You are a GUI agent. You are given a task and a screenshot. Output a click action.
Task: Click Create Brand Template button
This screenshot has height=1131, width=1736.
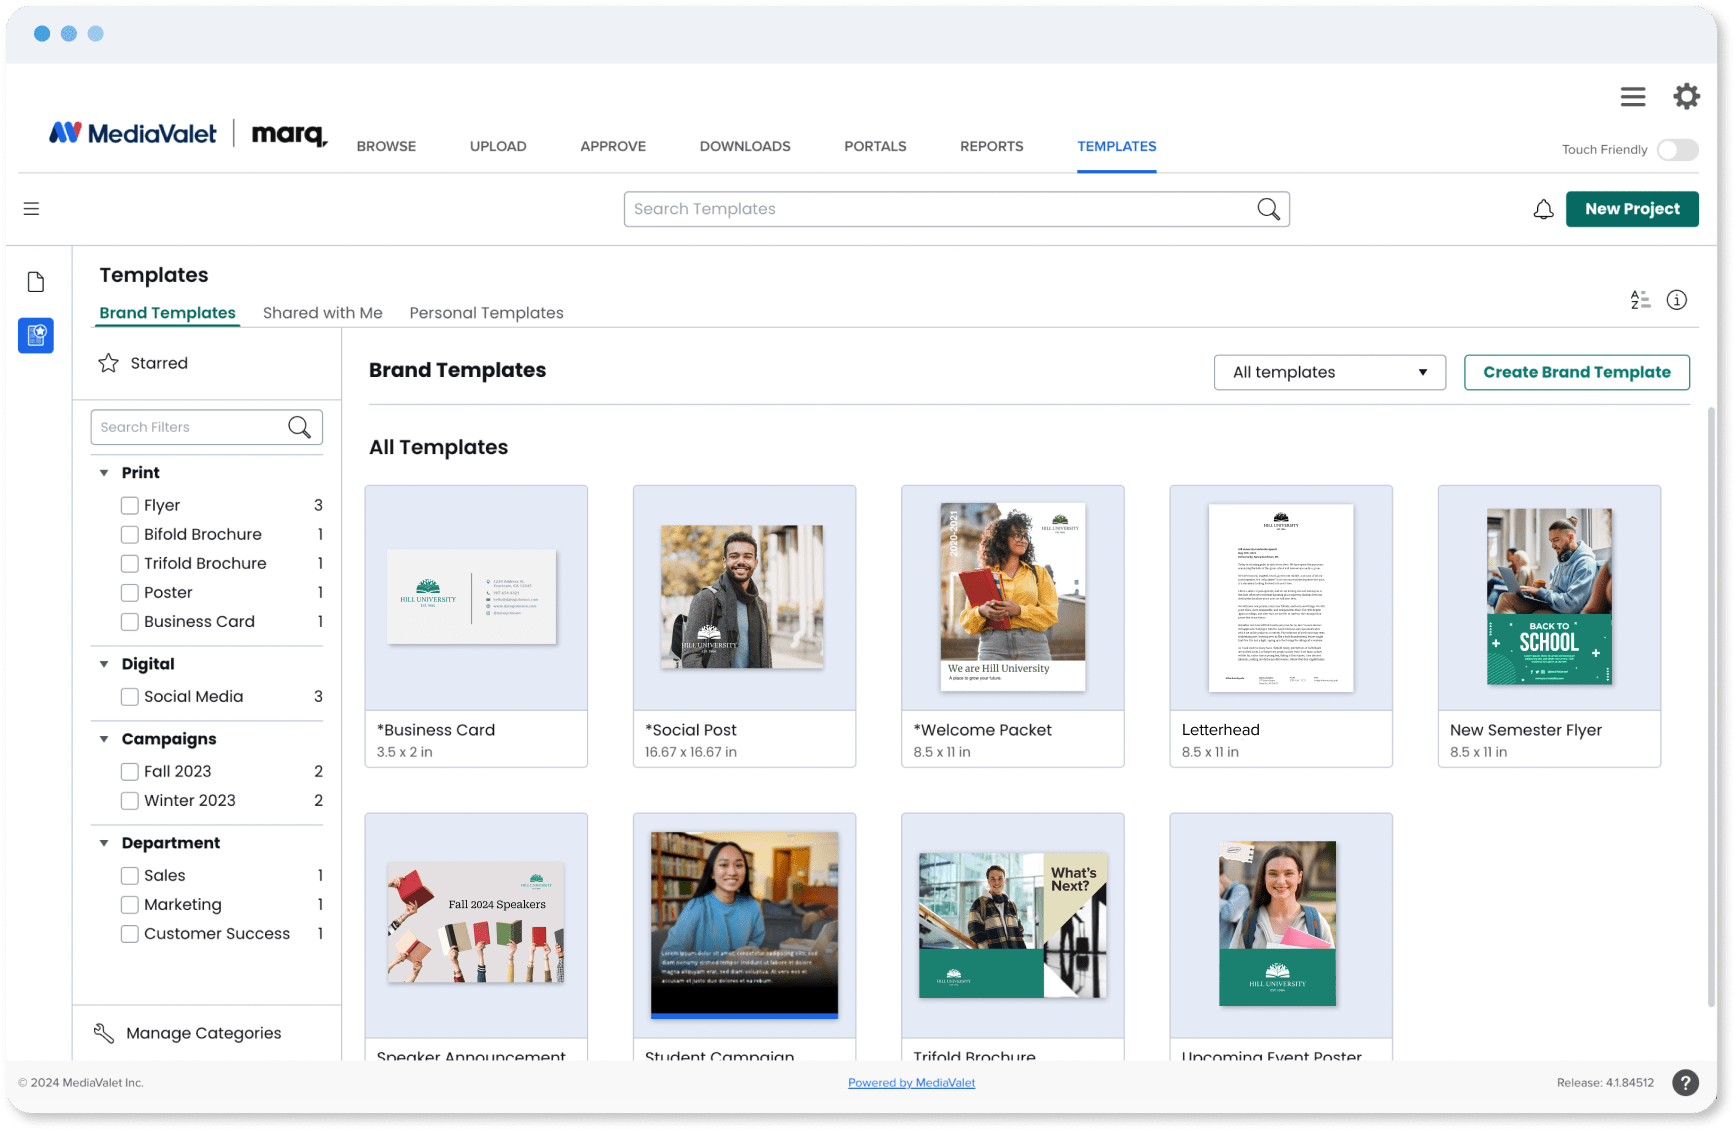pos(1577,372)
